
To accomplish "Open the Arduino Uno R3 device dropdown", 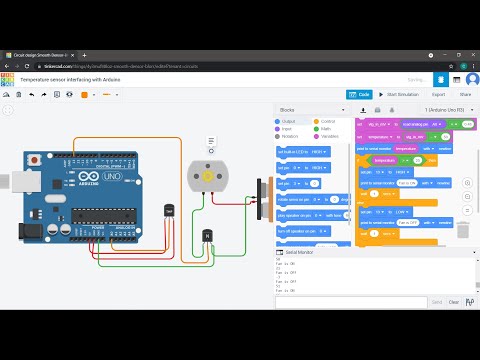I will click(x=449, y=110).
